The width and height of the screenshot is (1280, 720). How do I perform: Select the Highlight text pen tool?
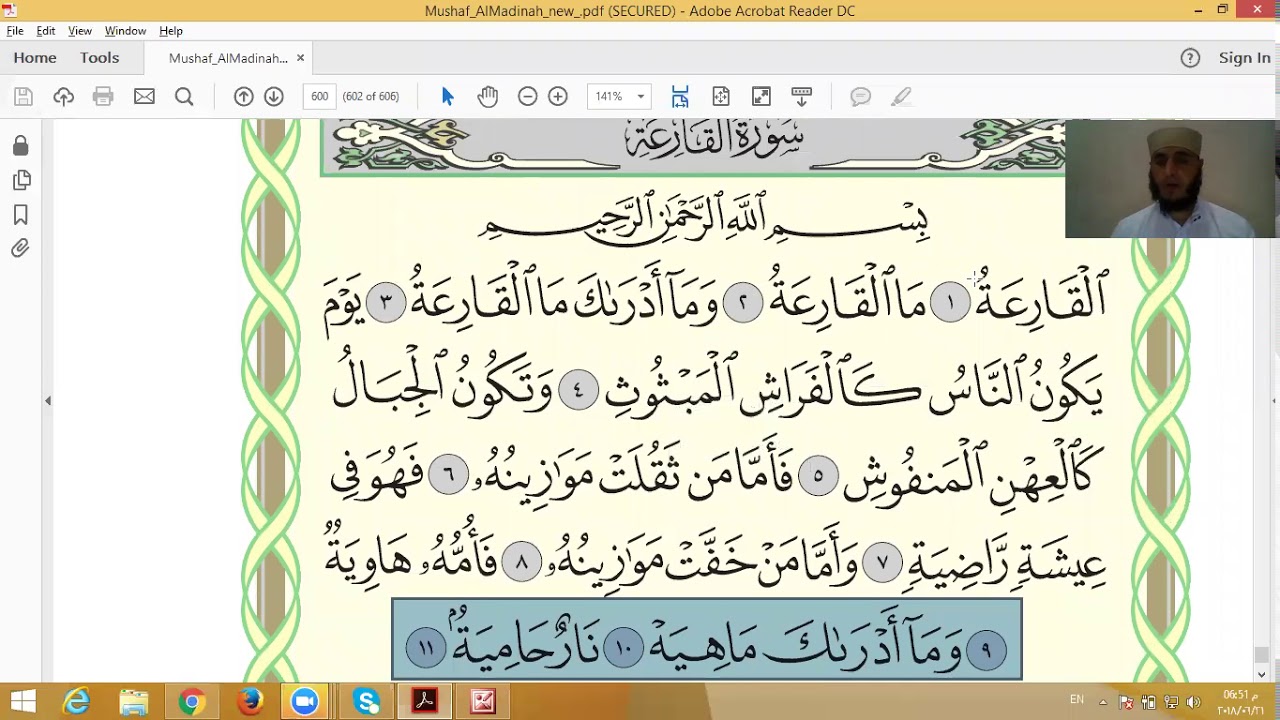click(901, 96)
